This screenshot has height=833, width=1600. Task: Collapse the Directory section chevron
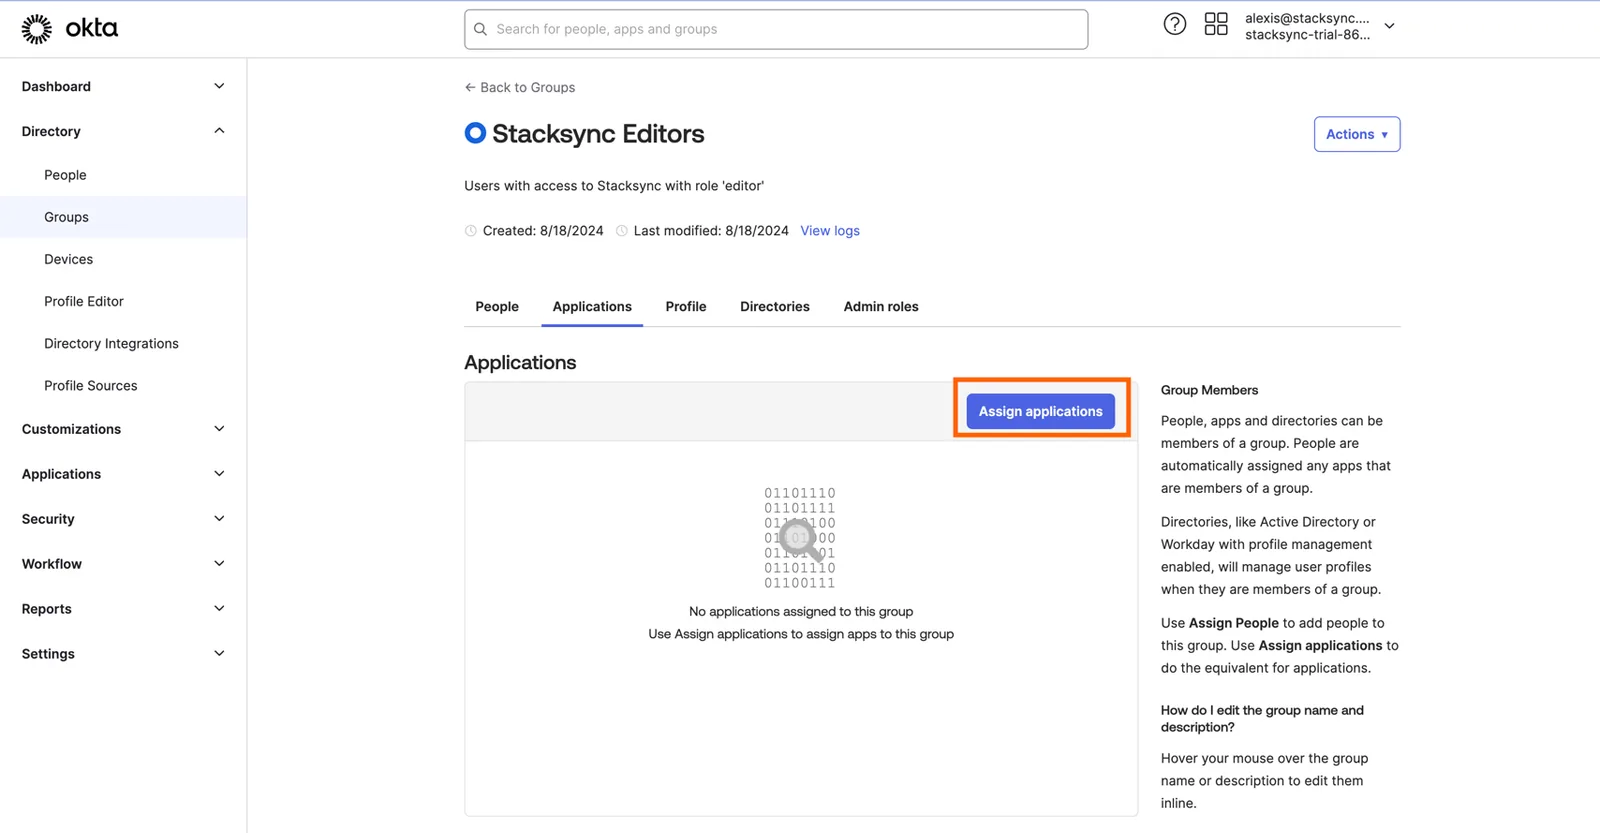pos(219,131)
